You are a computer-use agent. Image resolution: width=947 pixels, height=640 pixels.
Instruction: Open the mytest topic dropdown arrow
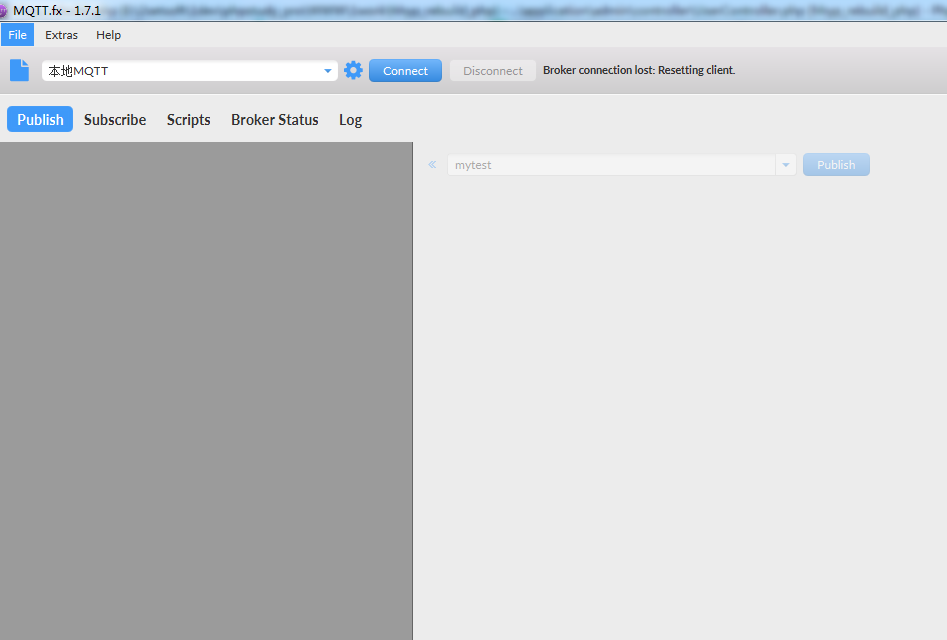[786, 165]
